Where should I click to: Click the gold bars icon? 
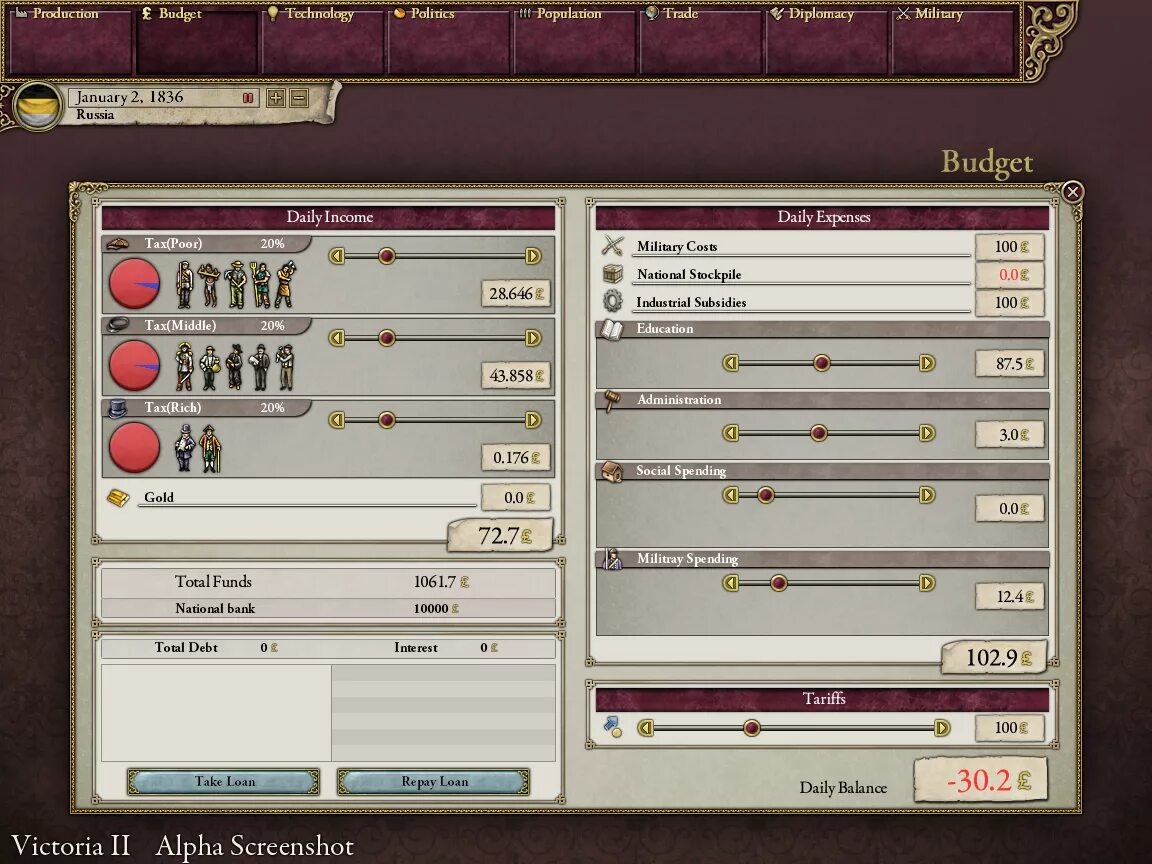pyautogui.click(x=118, y=497)
